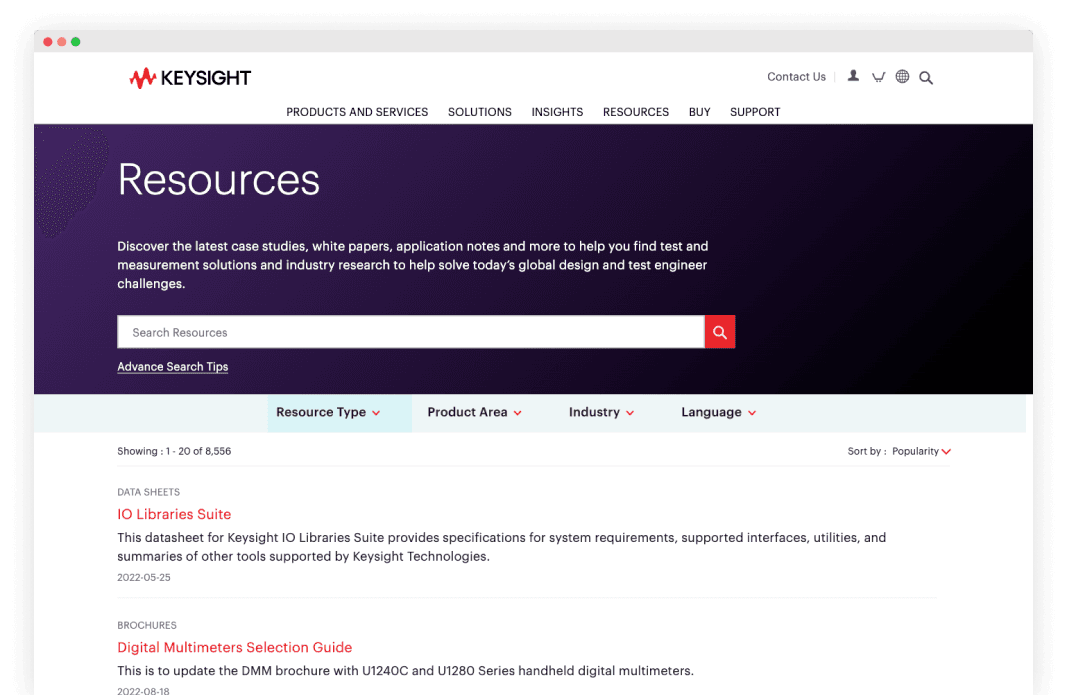The height and width of the screenshot is (695, 1067).
Task: Open the Advance Search Tips link
Action: [173, 367]
